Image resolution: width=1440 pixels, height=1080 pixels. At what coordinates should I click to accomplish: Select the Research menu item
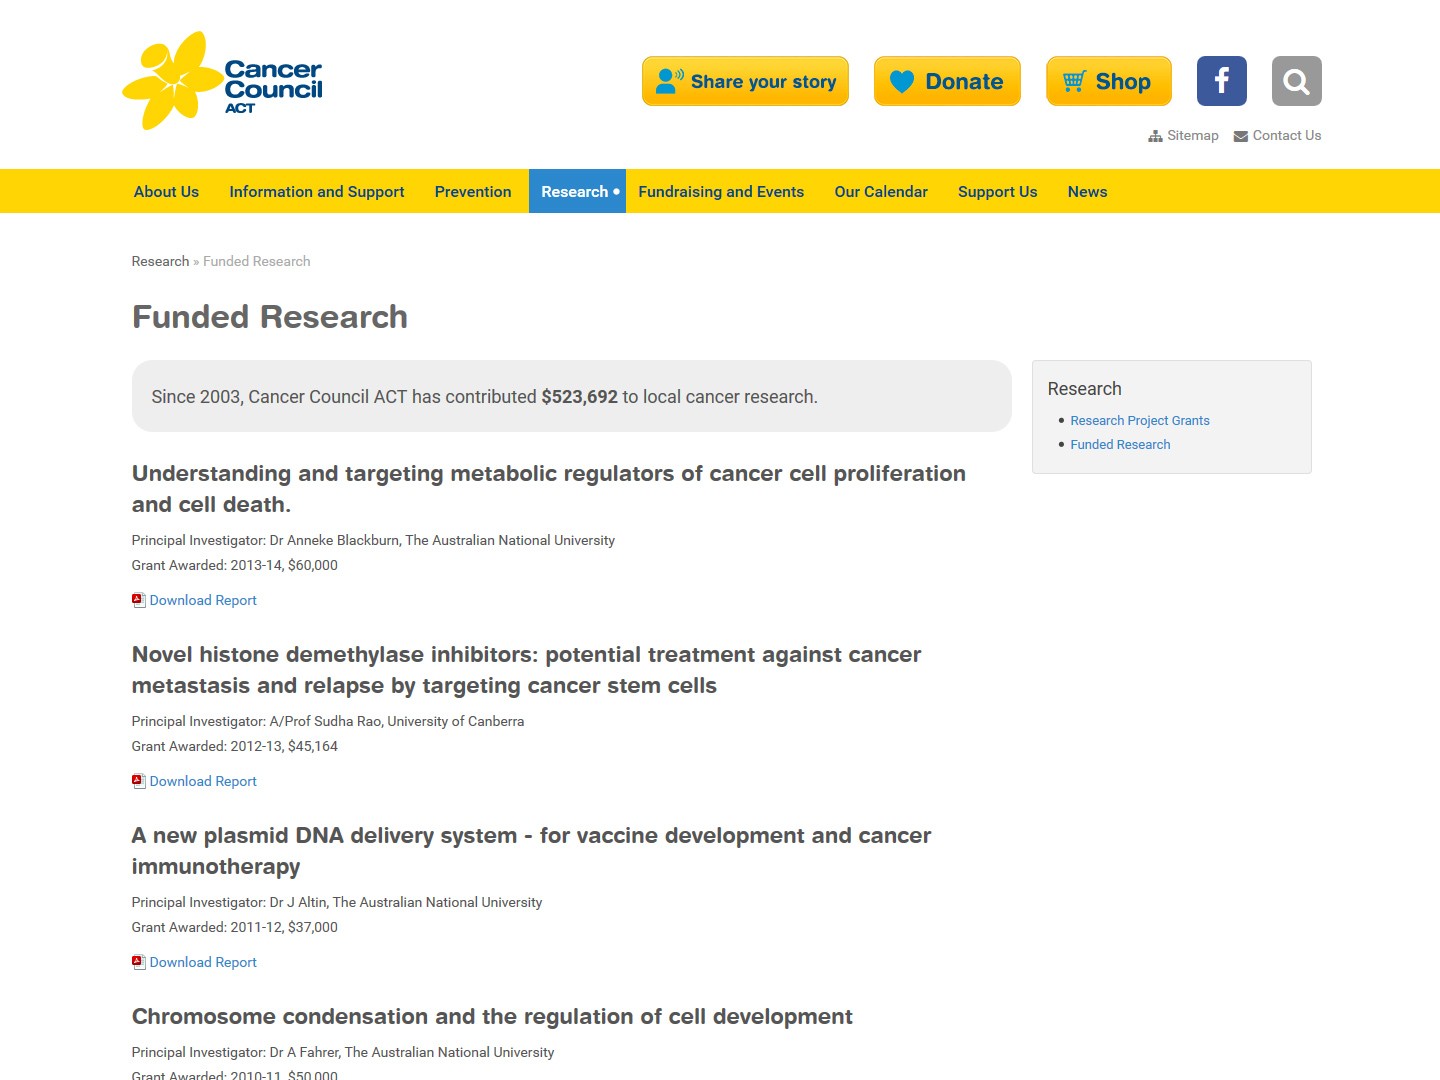pyautogui.click(x=577, y=191)
